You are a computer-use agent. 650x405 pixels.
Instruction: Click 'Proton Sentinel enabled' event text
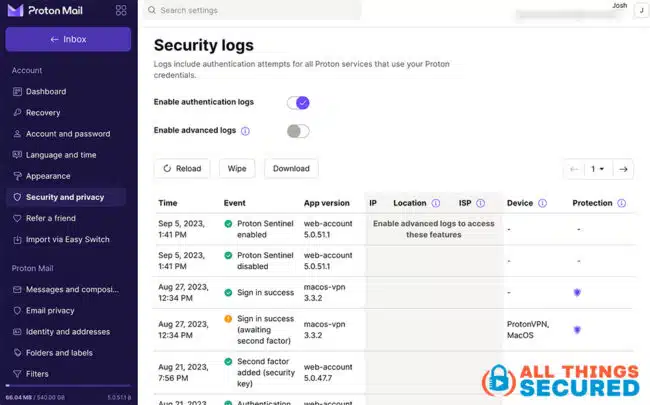click(265, 229)
